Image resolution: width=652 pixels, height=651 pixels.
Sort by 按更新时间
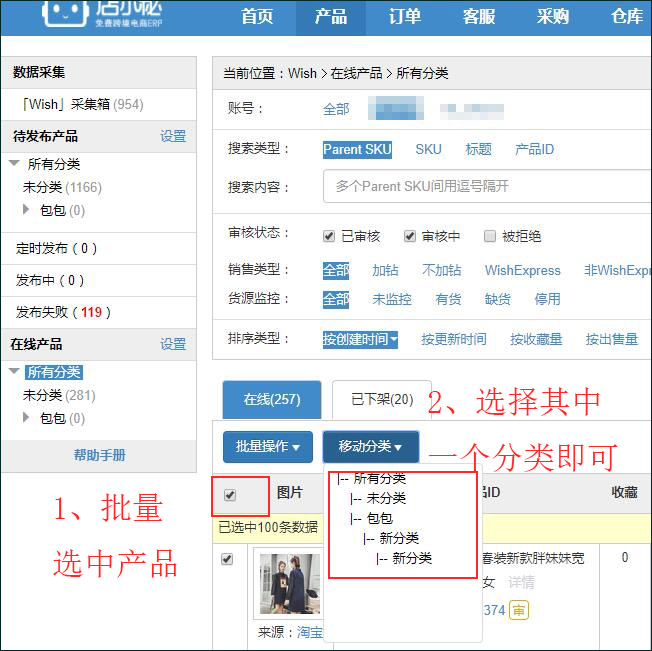pyautogui.click(x=454, y=339)
